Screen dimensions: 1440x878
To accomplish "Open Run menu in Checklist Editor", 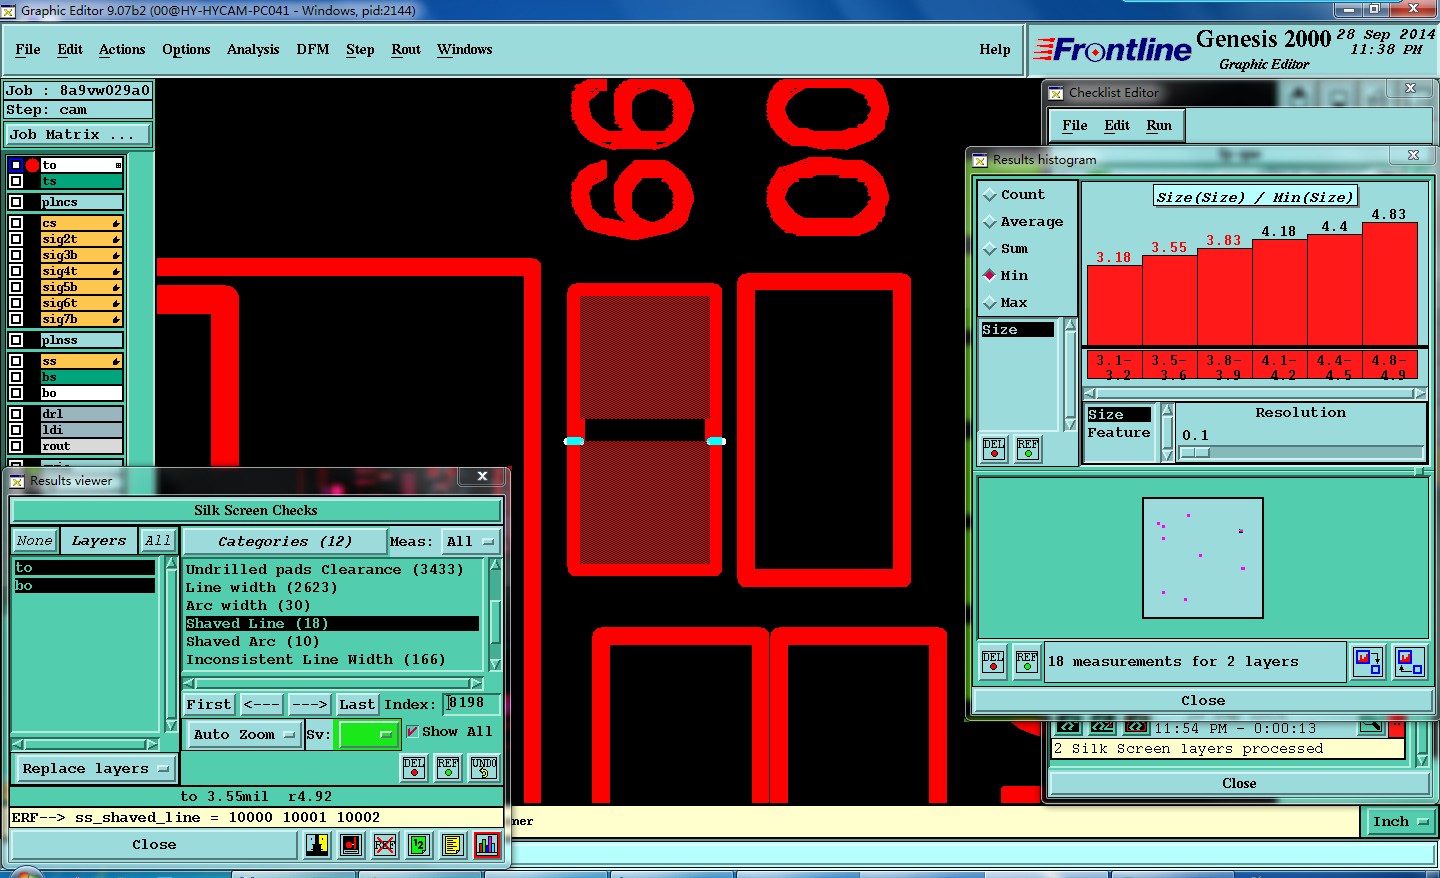I will click(1159, 125).
